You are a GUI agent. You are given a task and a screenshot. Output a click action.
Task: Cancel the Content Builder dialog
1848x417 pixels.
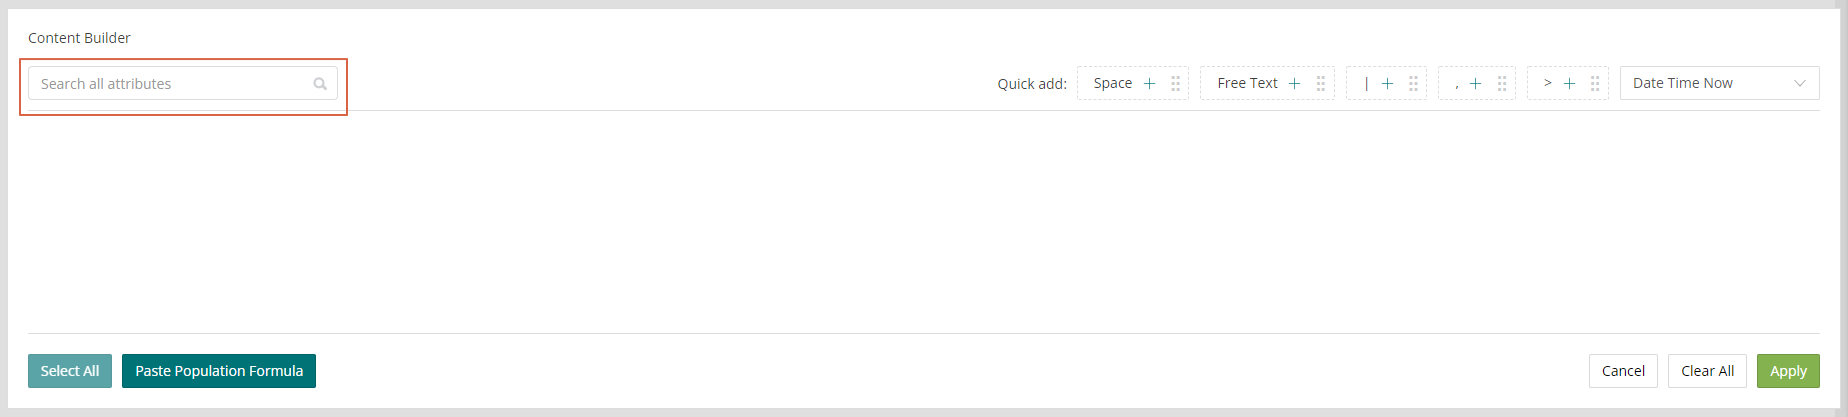[1623, 371]
